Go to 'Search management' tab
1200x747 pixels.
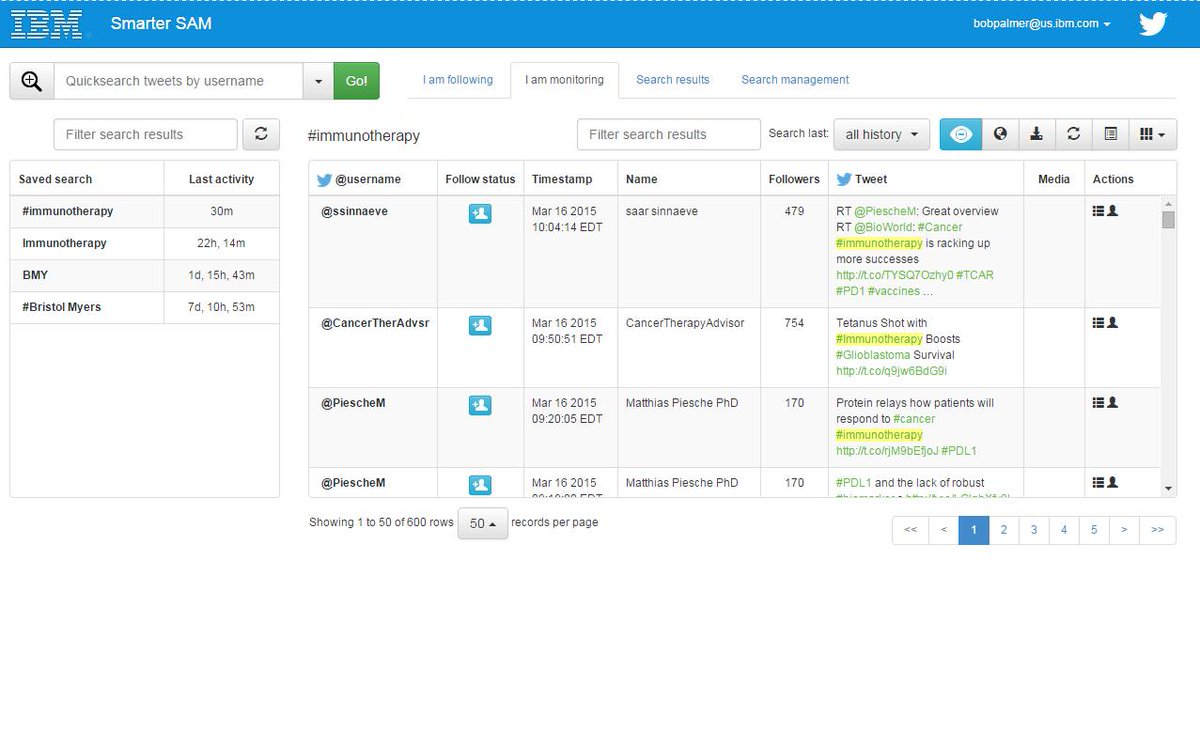point(795,80)
